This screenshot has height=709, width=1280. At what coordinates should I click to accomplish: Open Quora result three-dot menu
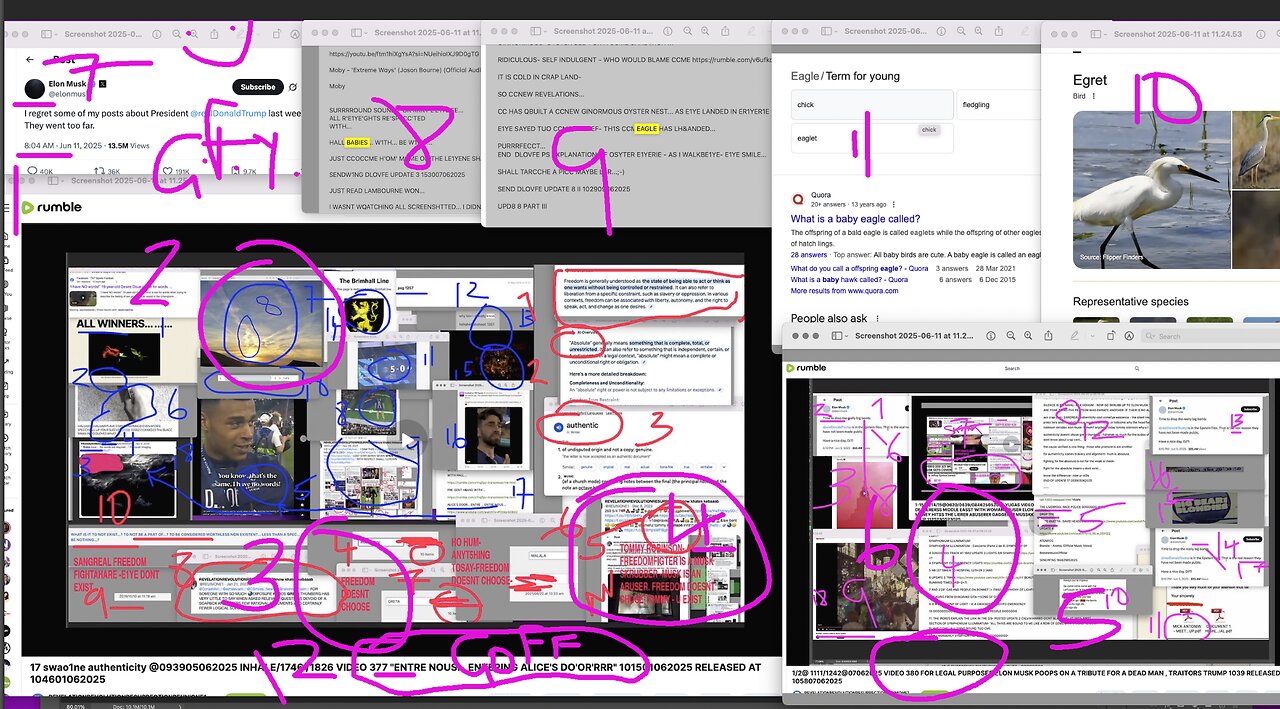pos(893,204)
